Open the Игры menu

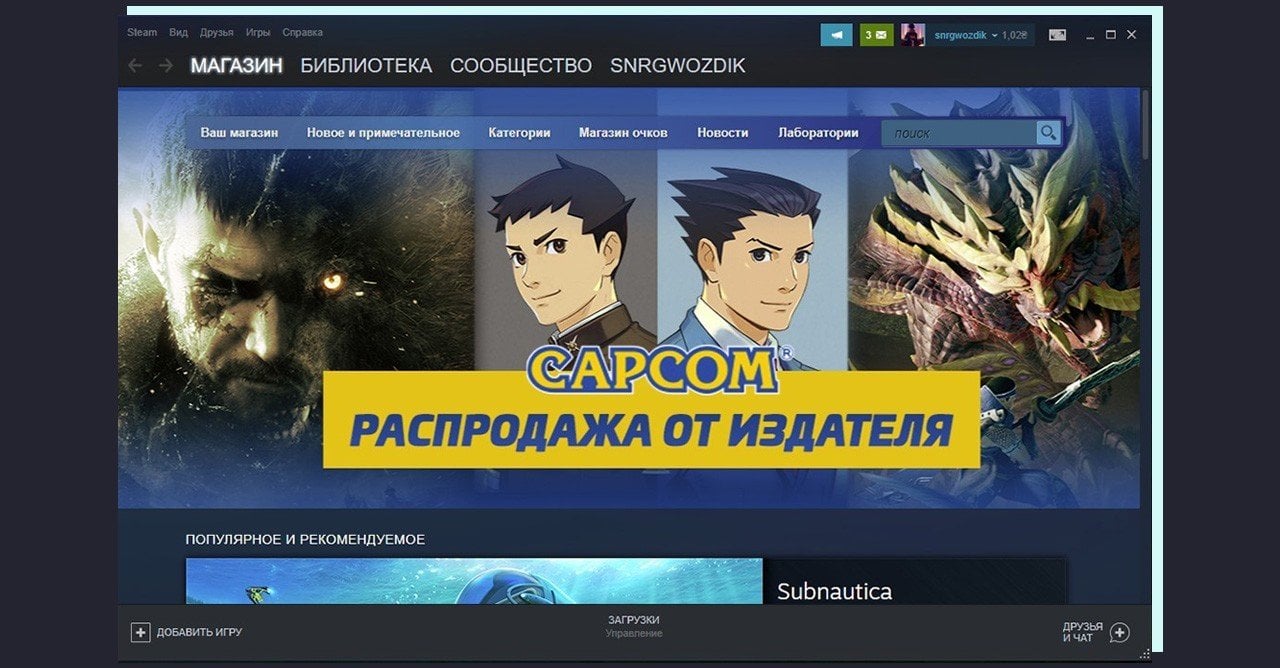(258, 33)
